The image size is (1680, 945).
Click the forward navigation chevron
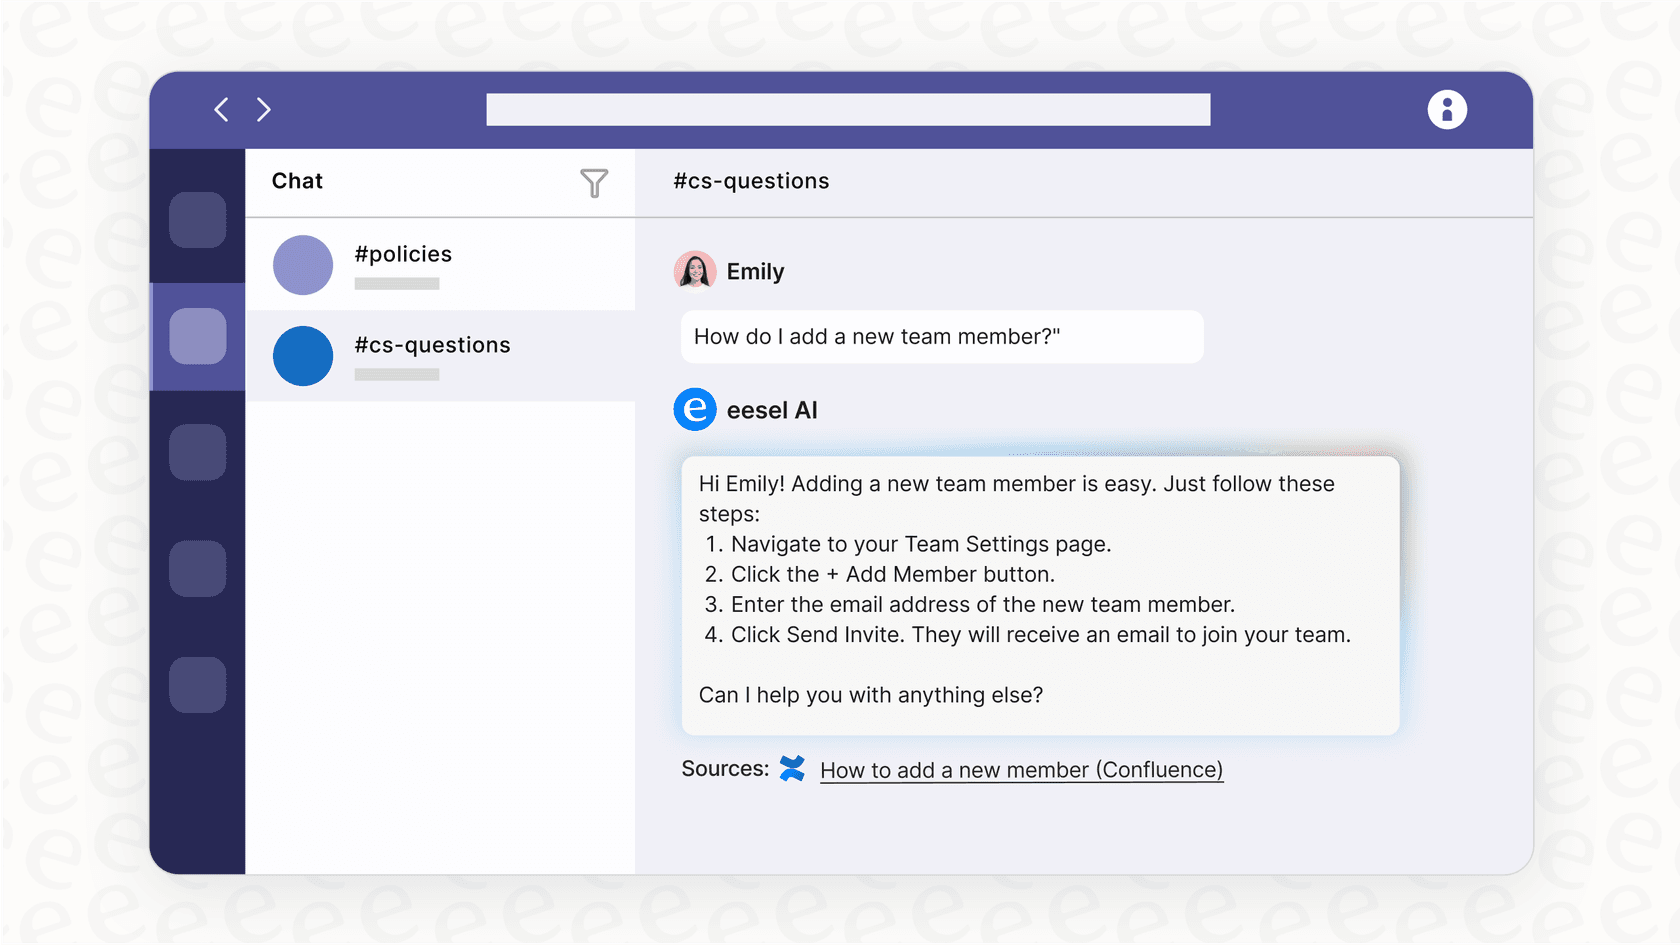263,109
